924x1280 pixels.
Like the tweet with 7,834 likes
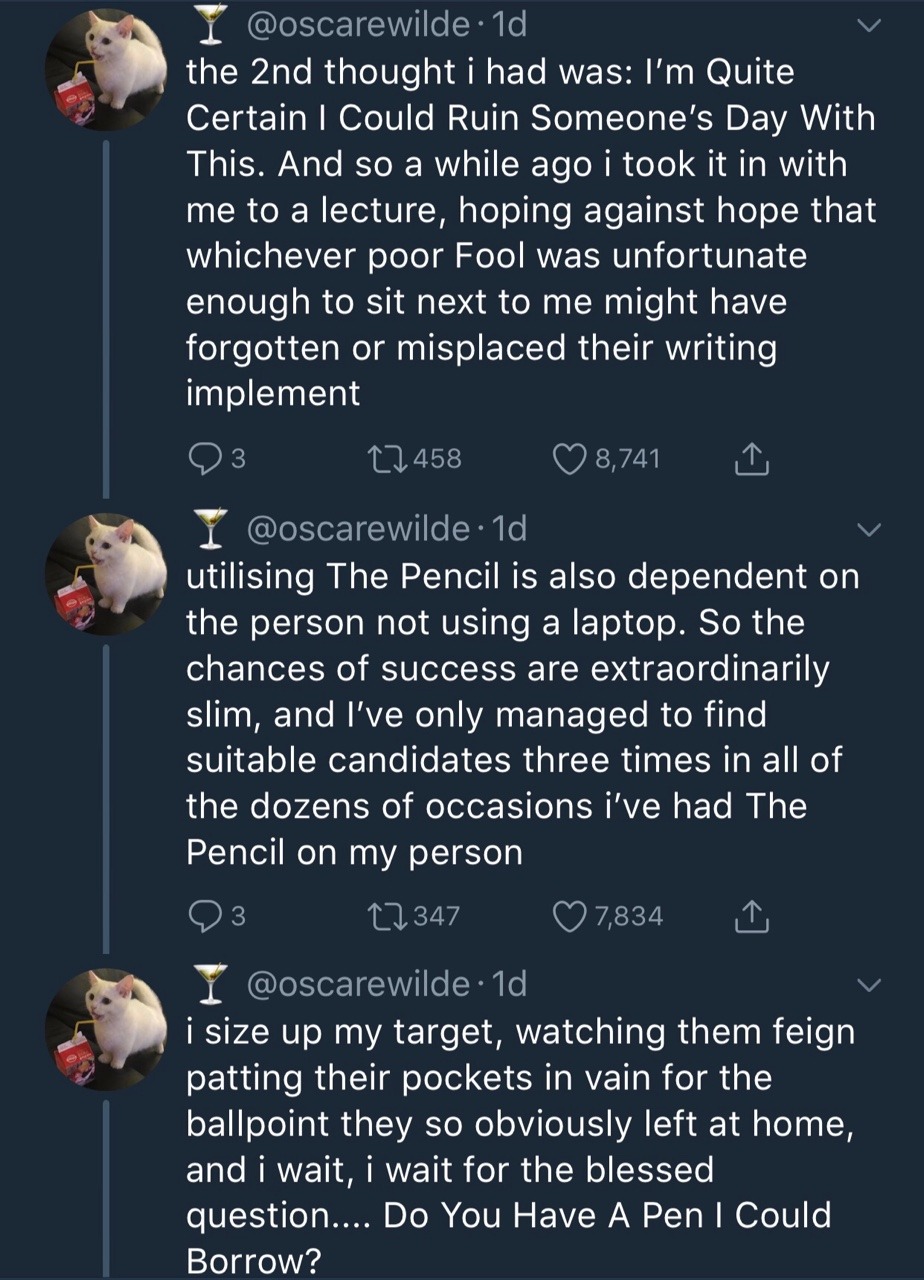pos(570,915)
